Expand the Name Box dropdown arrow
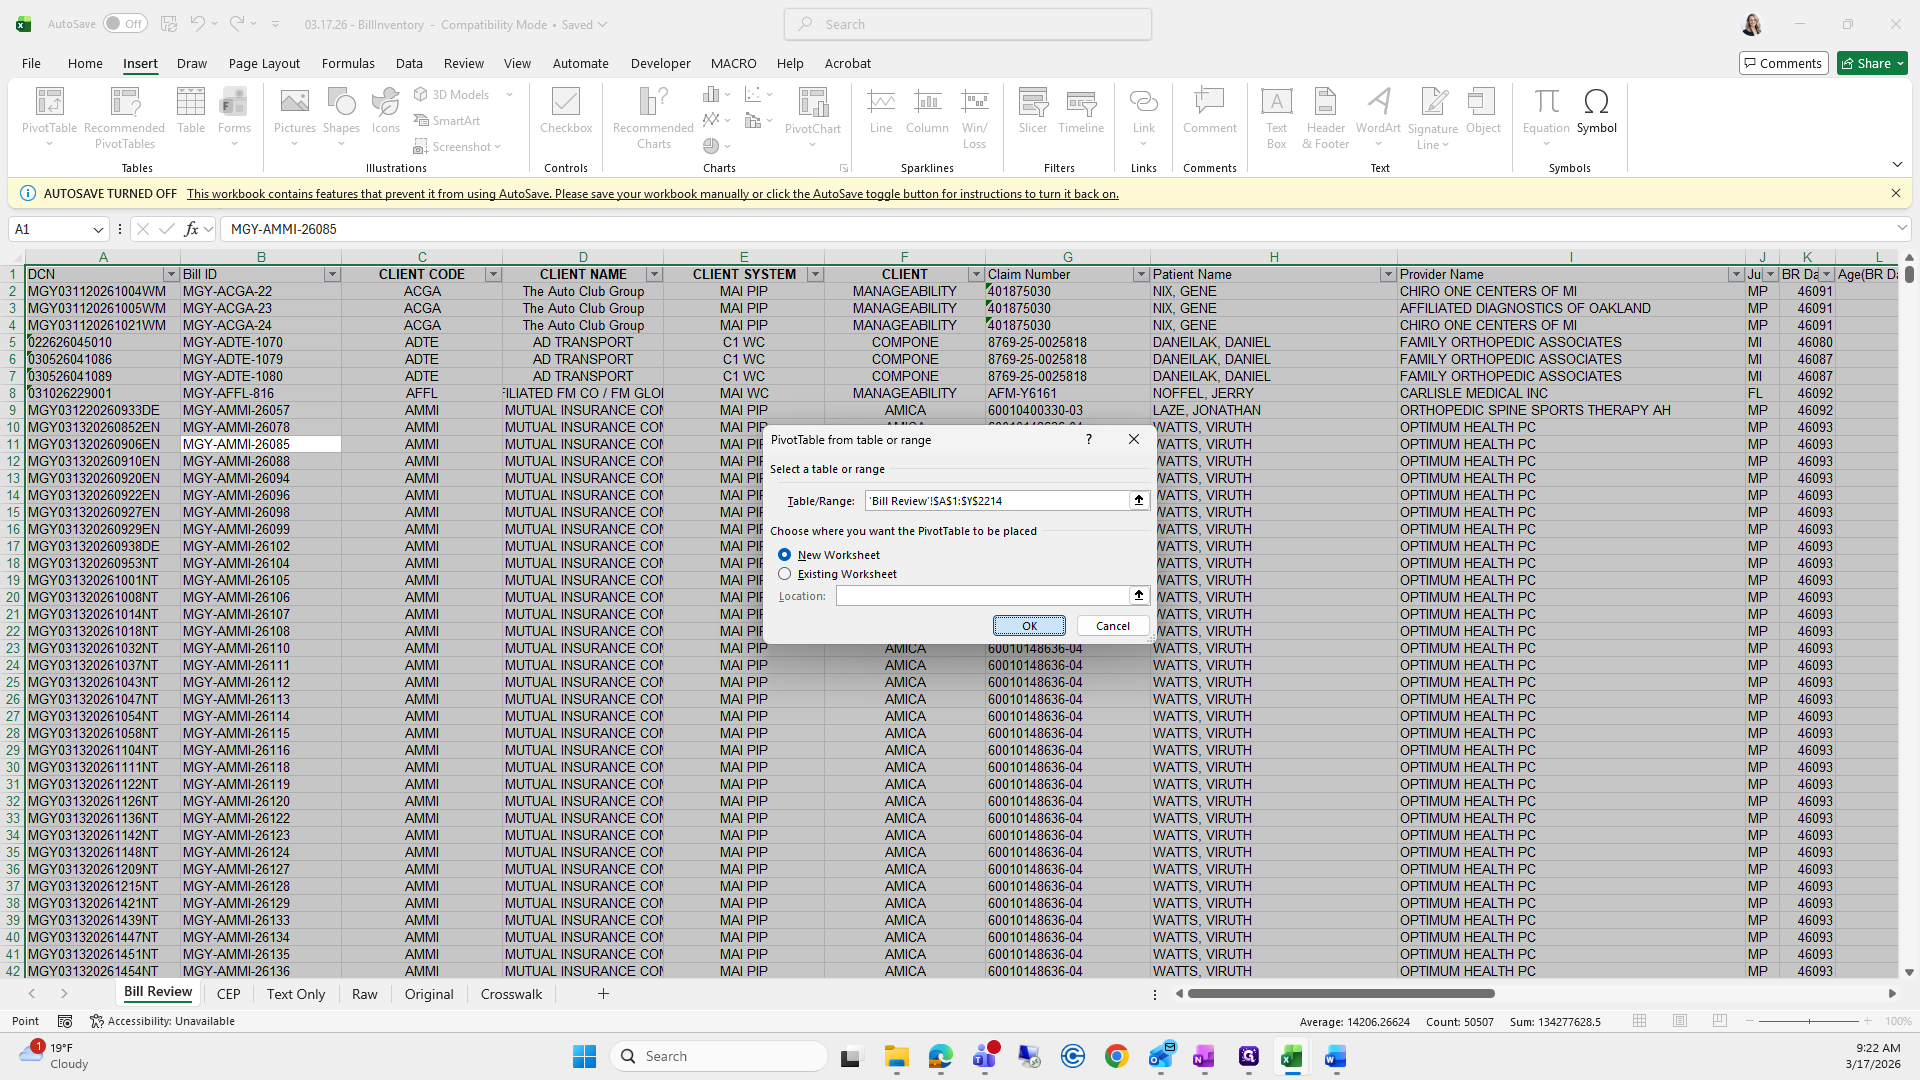This screenshot has height=1080, width=1920. [x=98, y=229]
